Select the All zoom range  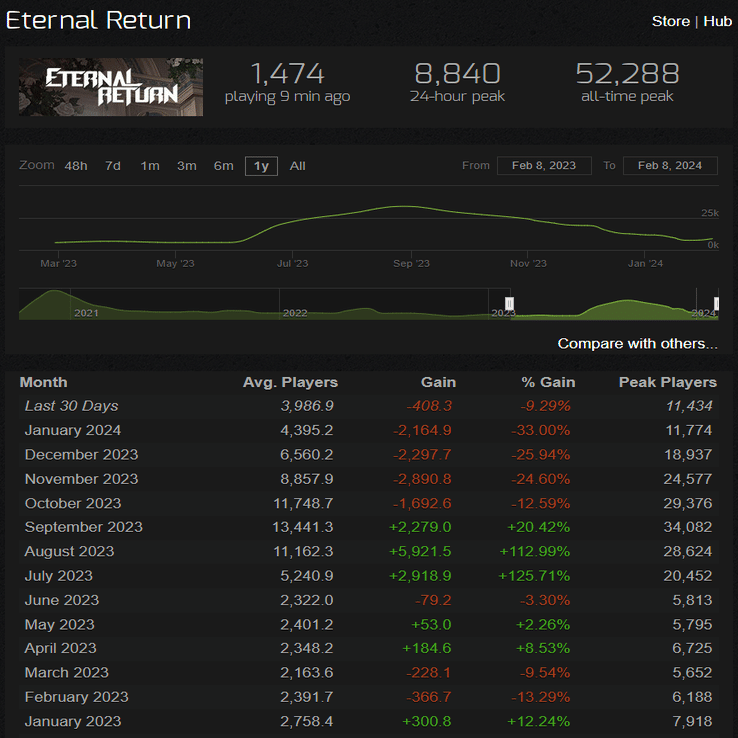click(x=297, y=166)
